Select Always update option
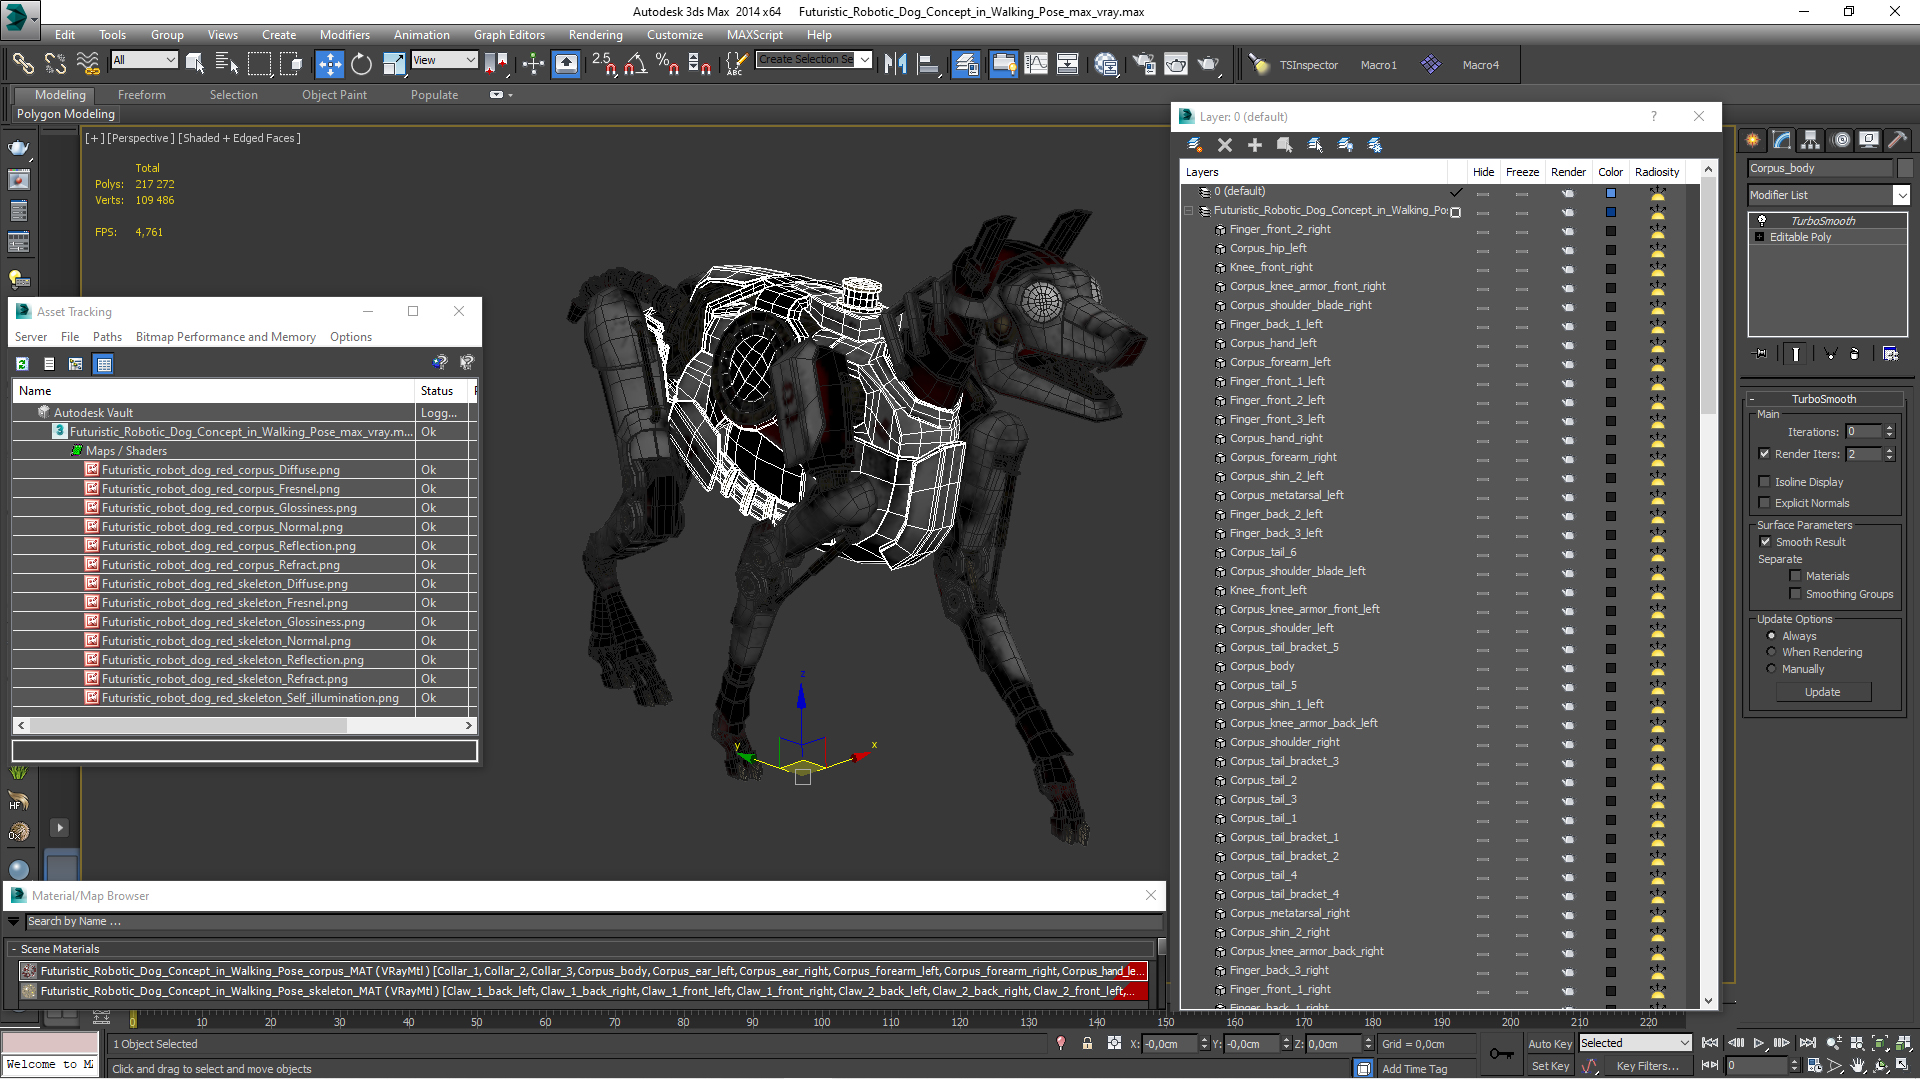 (1771, 636)
